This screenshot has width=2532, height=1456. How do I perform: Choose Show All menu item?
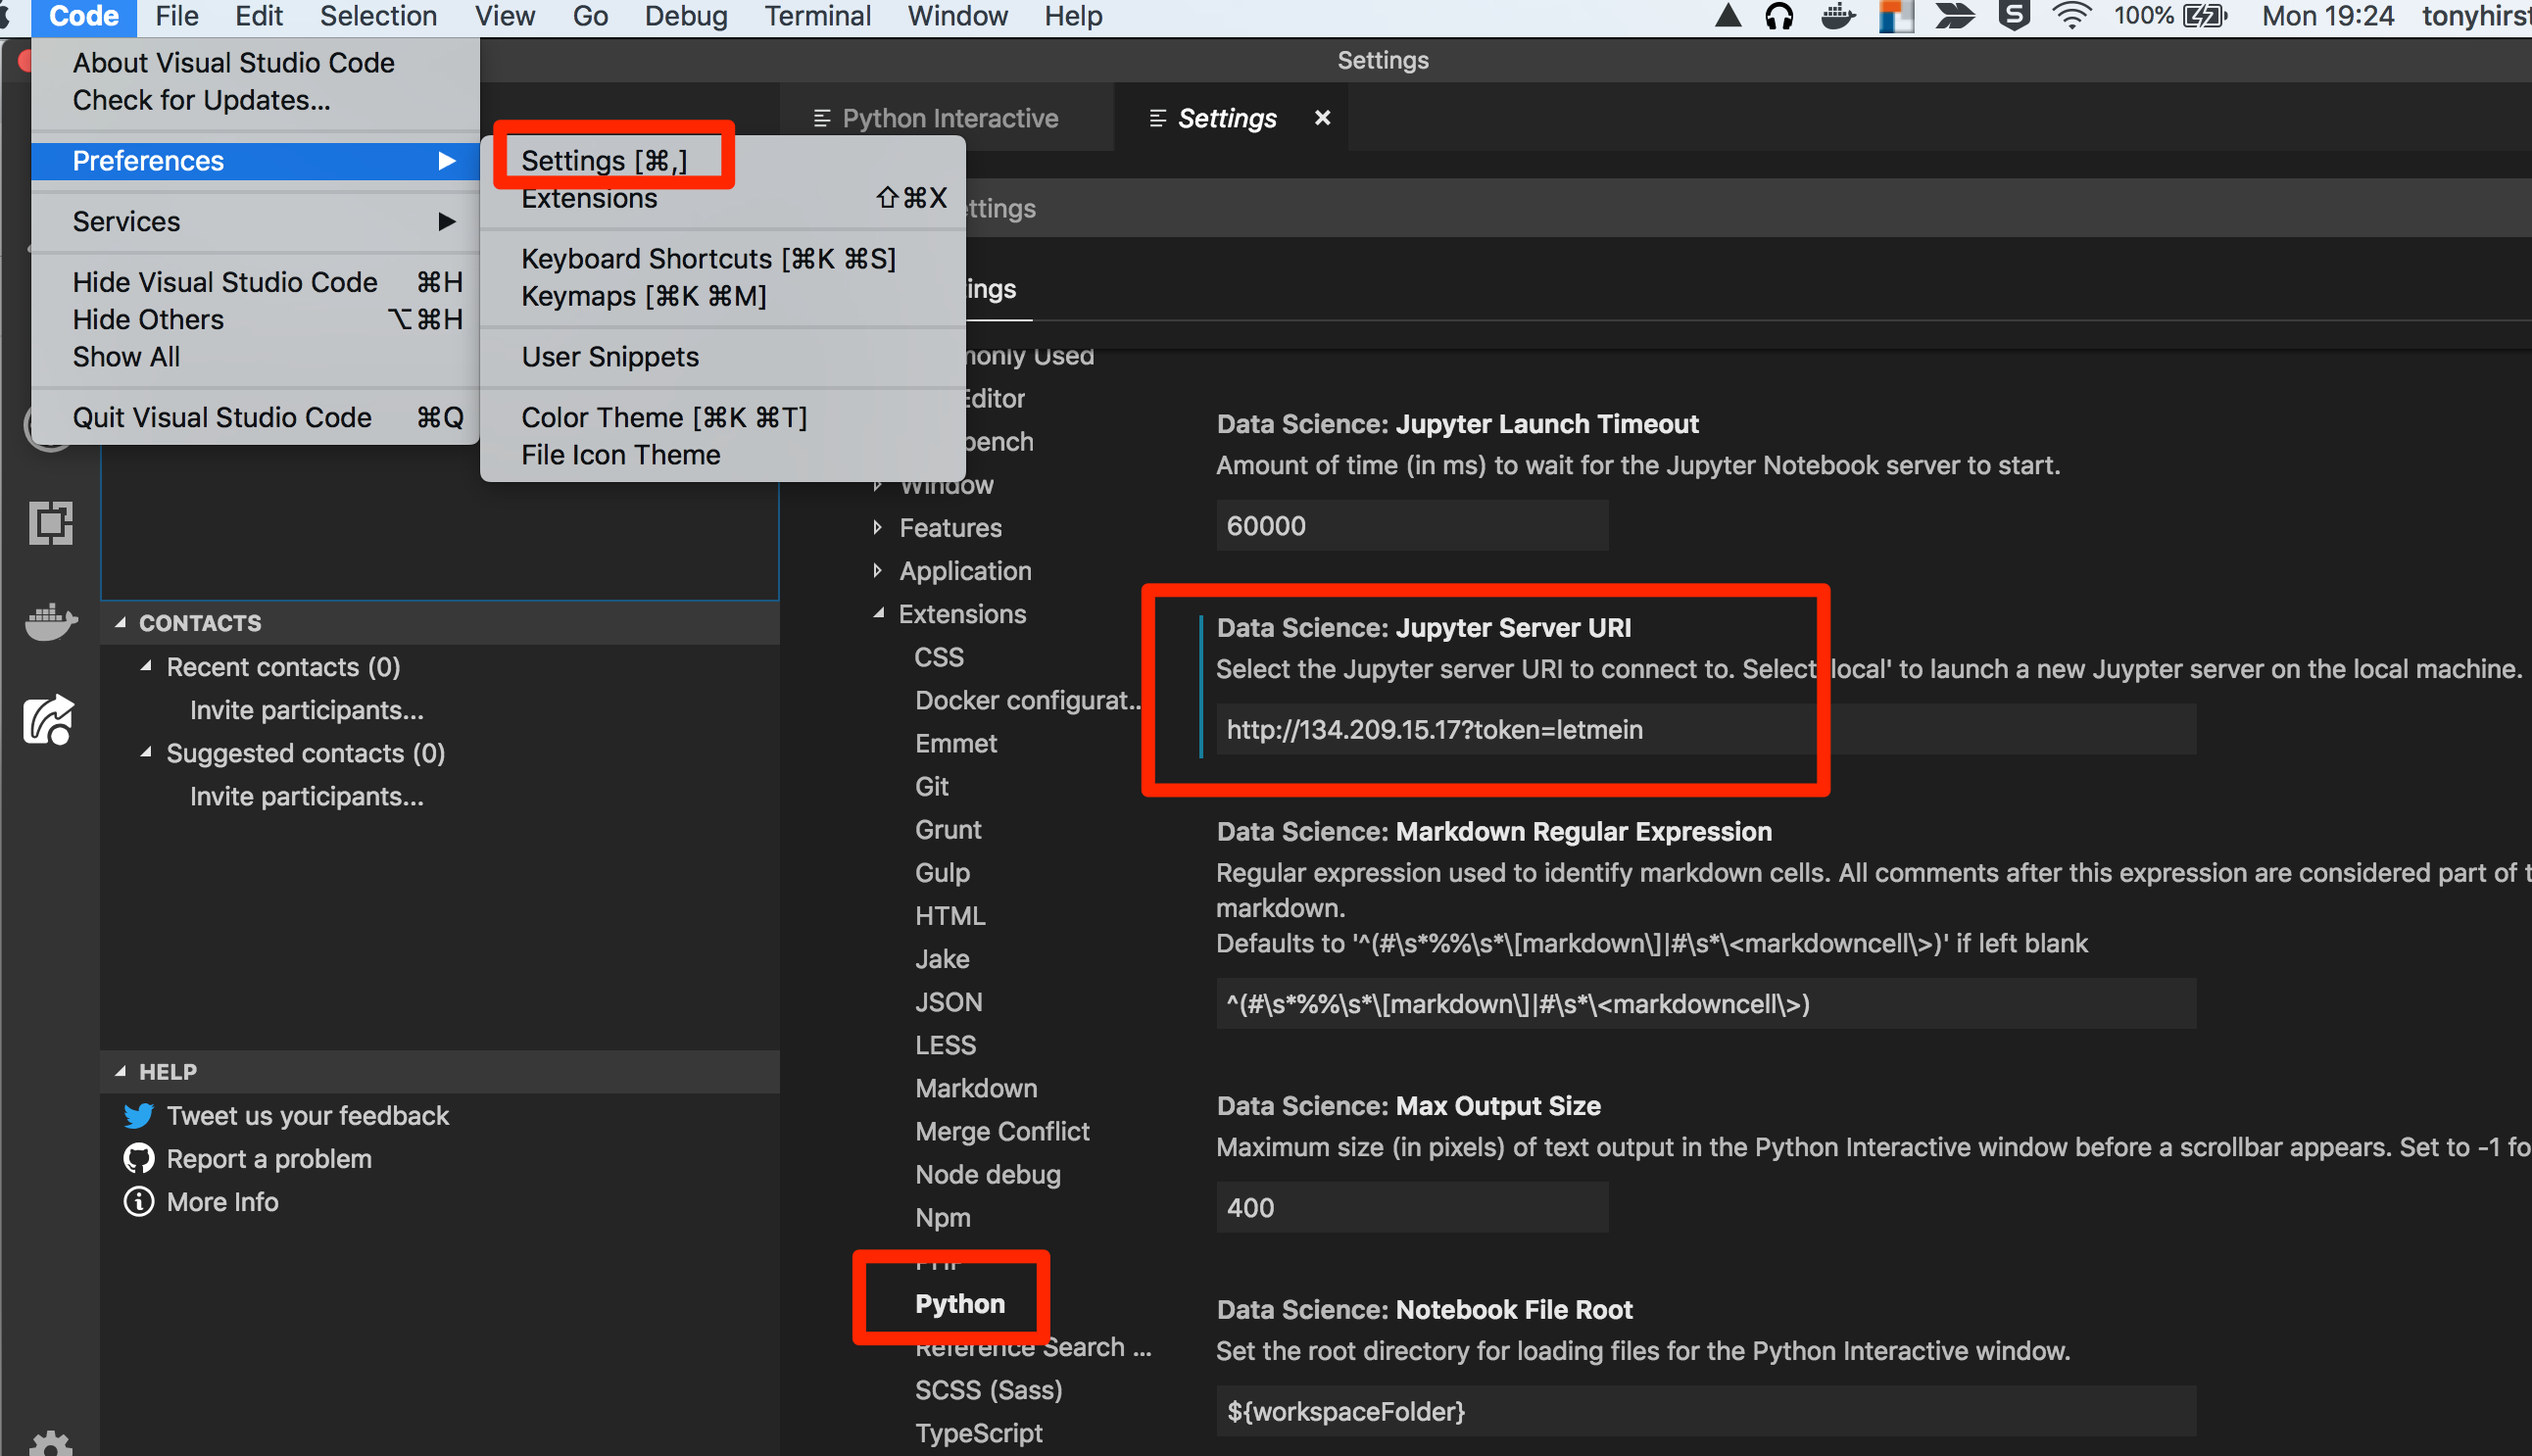coord(255,356)
